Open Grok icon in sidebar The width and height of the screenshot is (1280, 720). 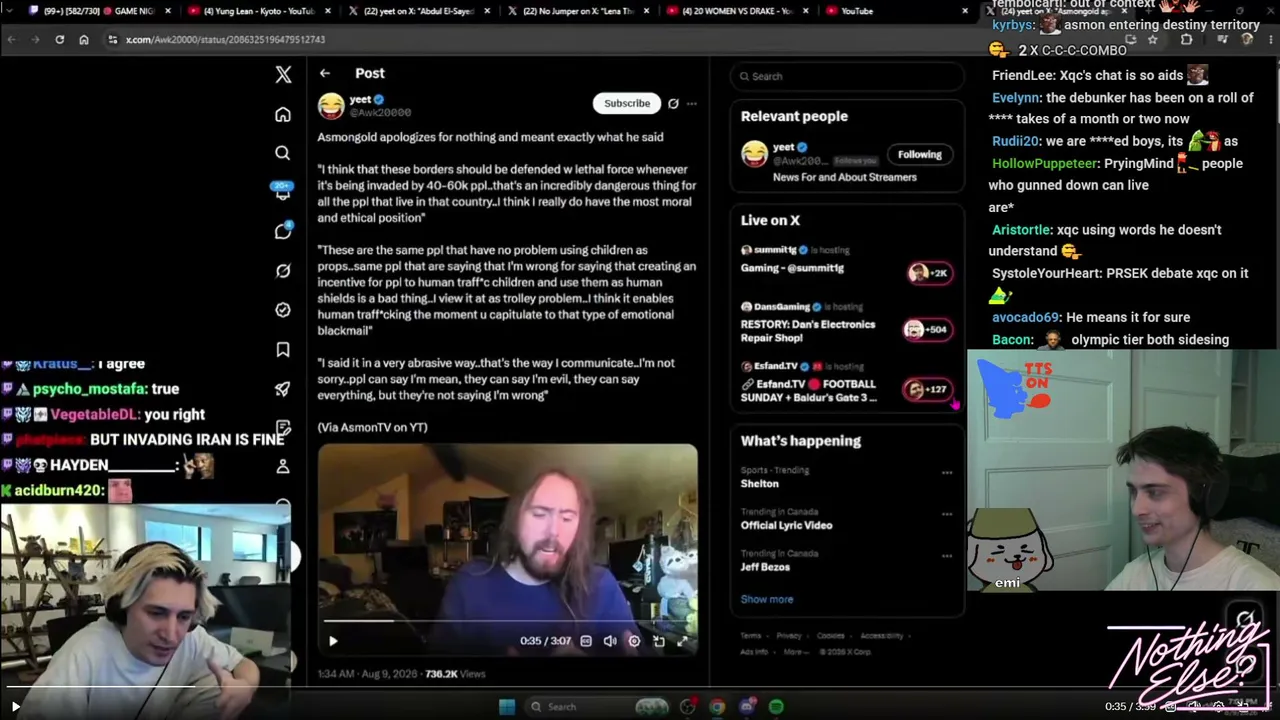pos(283,271)
